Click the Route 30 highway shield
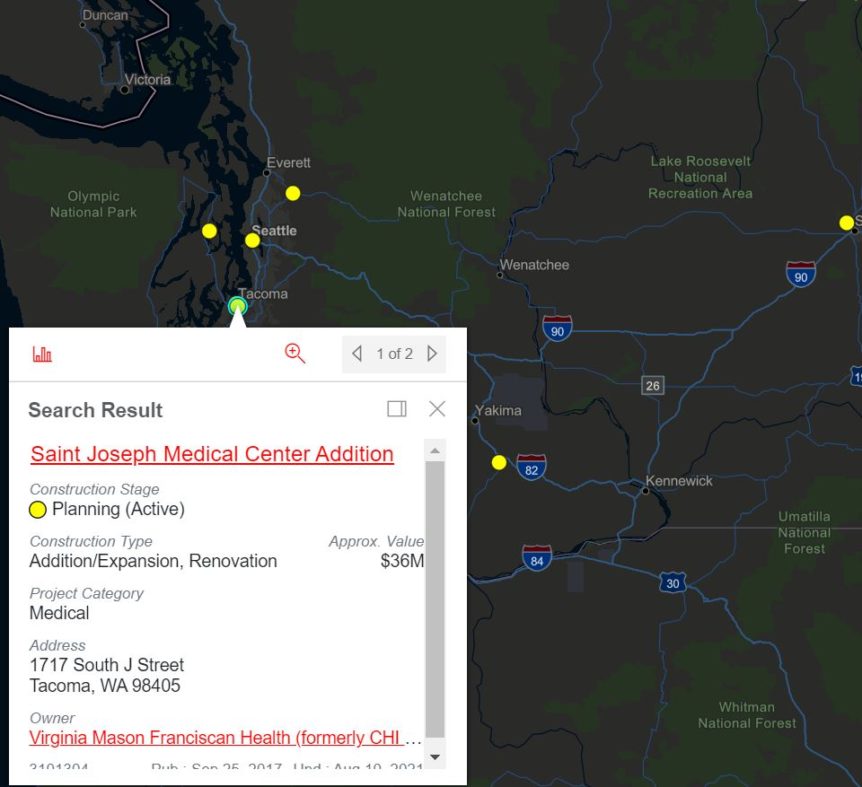The height and width of the screenshot is (787, 862). point(671,583)
